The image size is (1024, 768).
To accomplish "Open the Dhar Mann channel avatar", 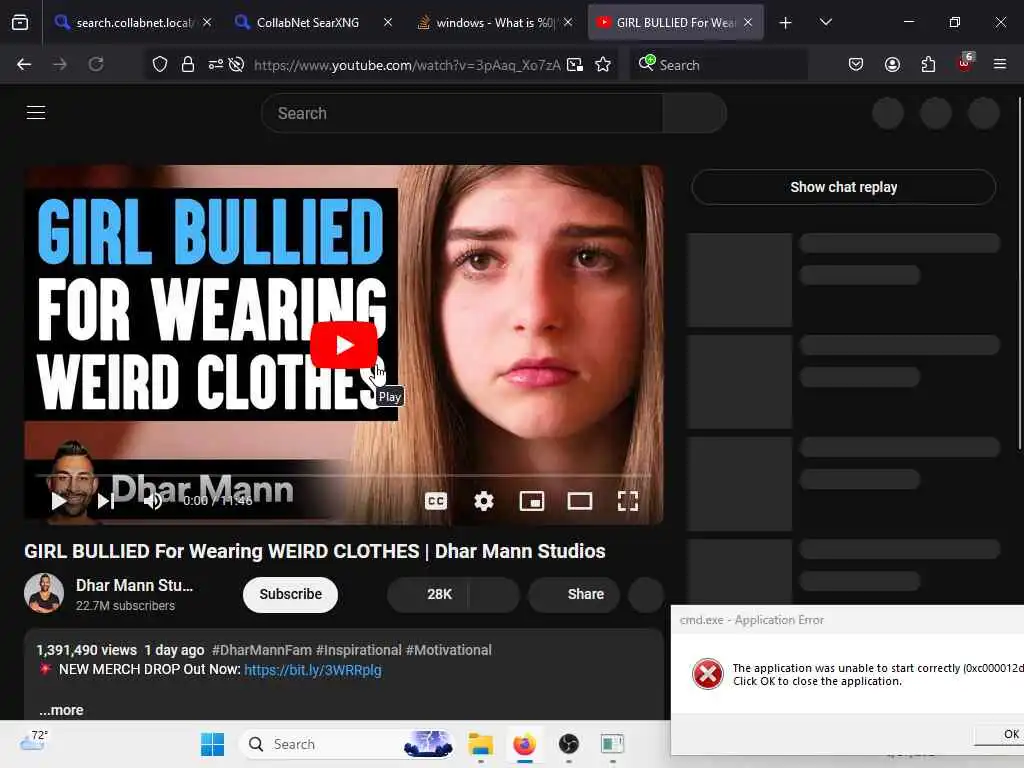I will (44, 593).
